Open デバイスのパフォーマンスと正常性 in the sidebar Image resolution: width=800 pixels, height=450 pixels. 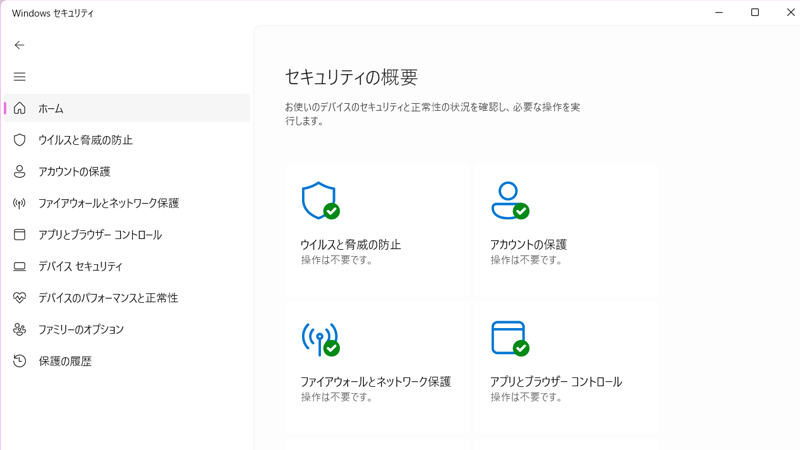127,297
